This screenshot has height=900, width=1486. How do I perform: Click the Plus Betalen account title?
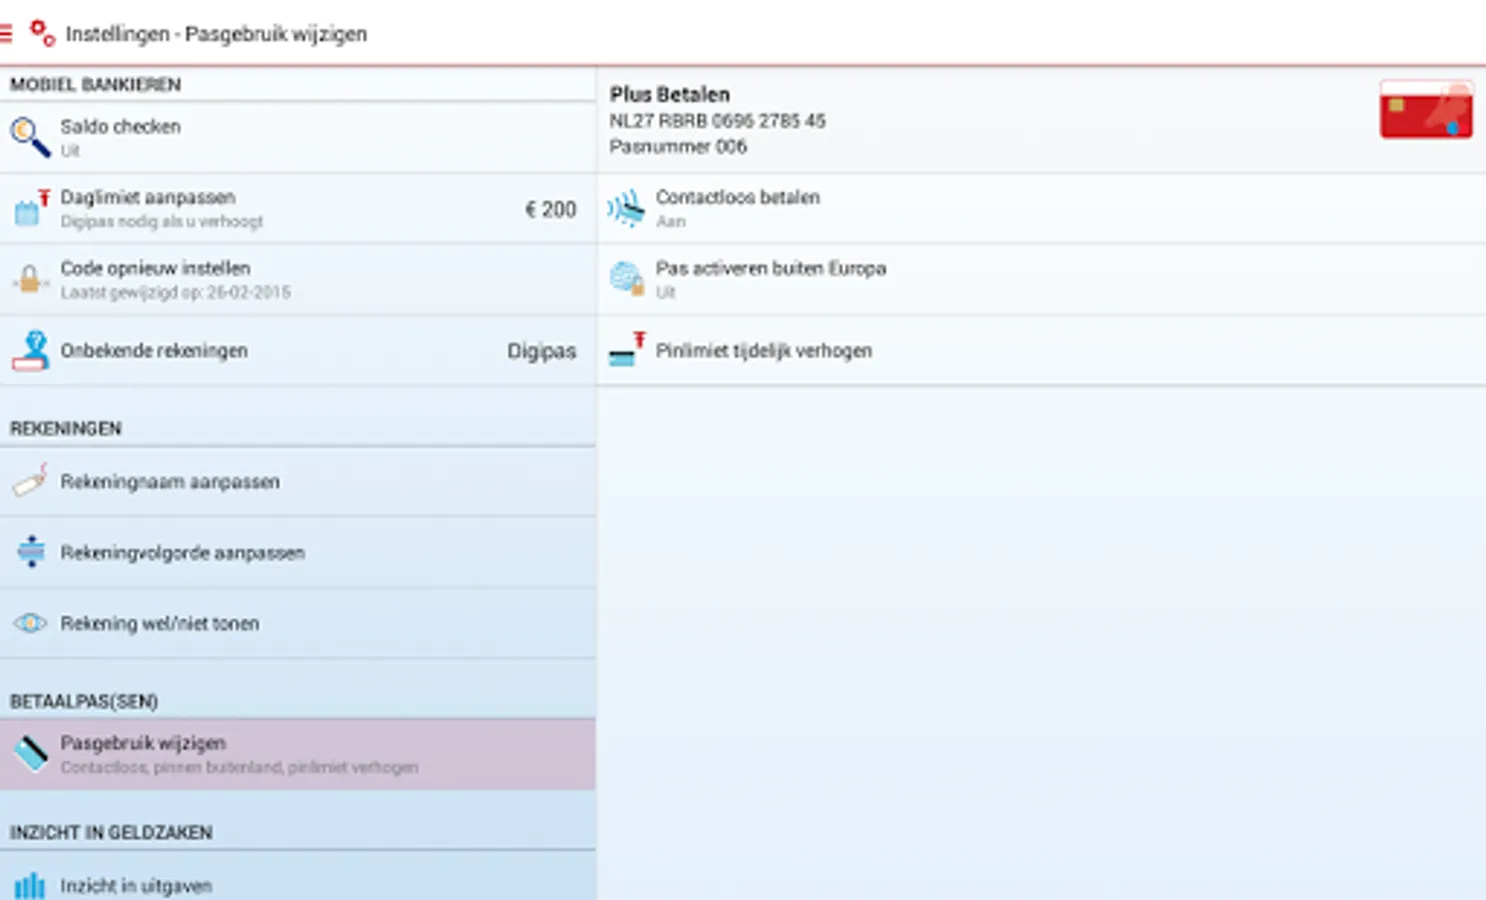(x=670, y=94)
